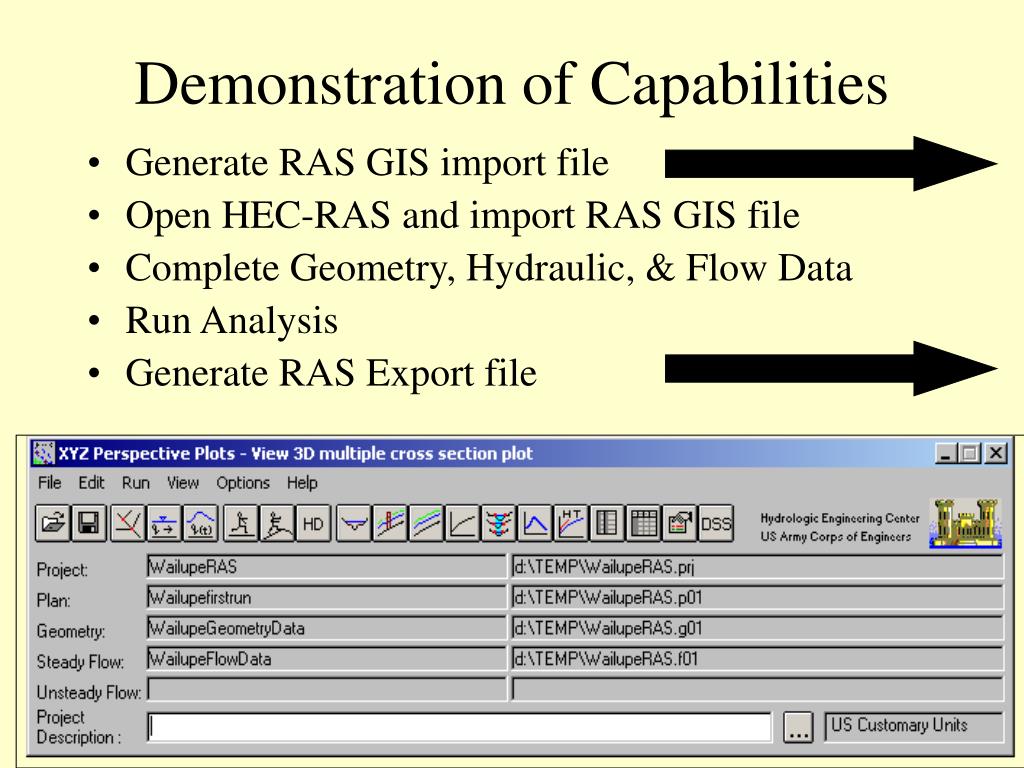The image size is (1024, 768).
Task: View computed rating curves icon
Action: coord(462,523)
